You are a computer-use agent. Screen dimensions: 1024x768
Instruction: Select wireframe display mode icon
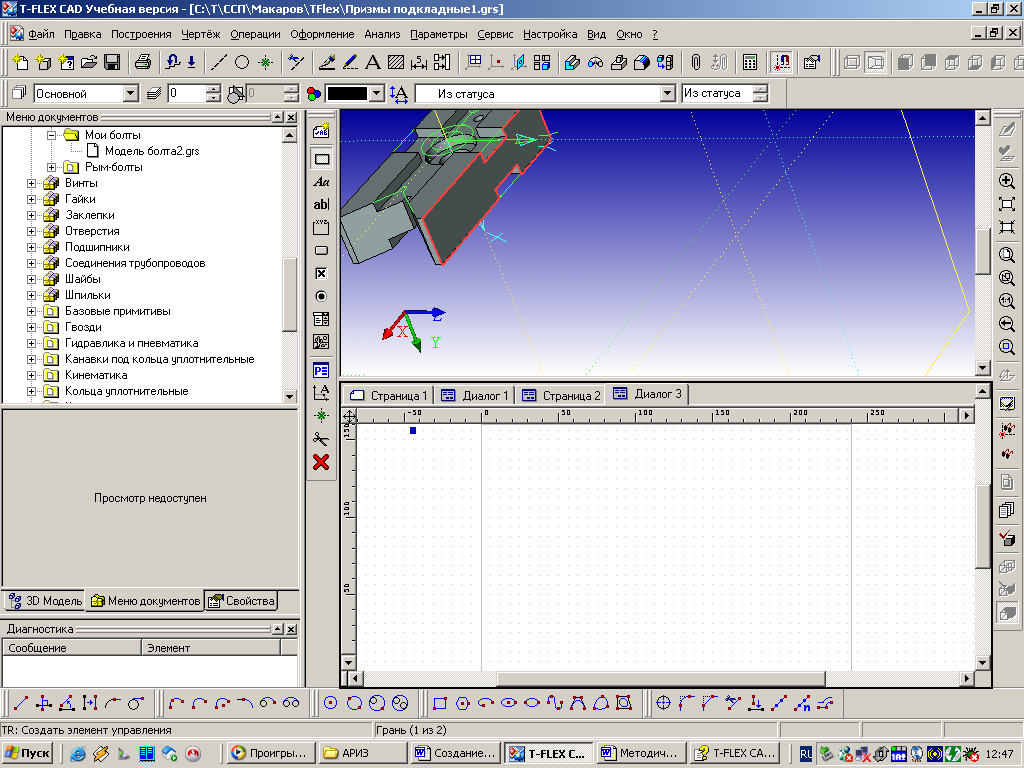click(852, 62)
